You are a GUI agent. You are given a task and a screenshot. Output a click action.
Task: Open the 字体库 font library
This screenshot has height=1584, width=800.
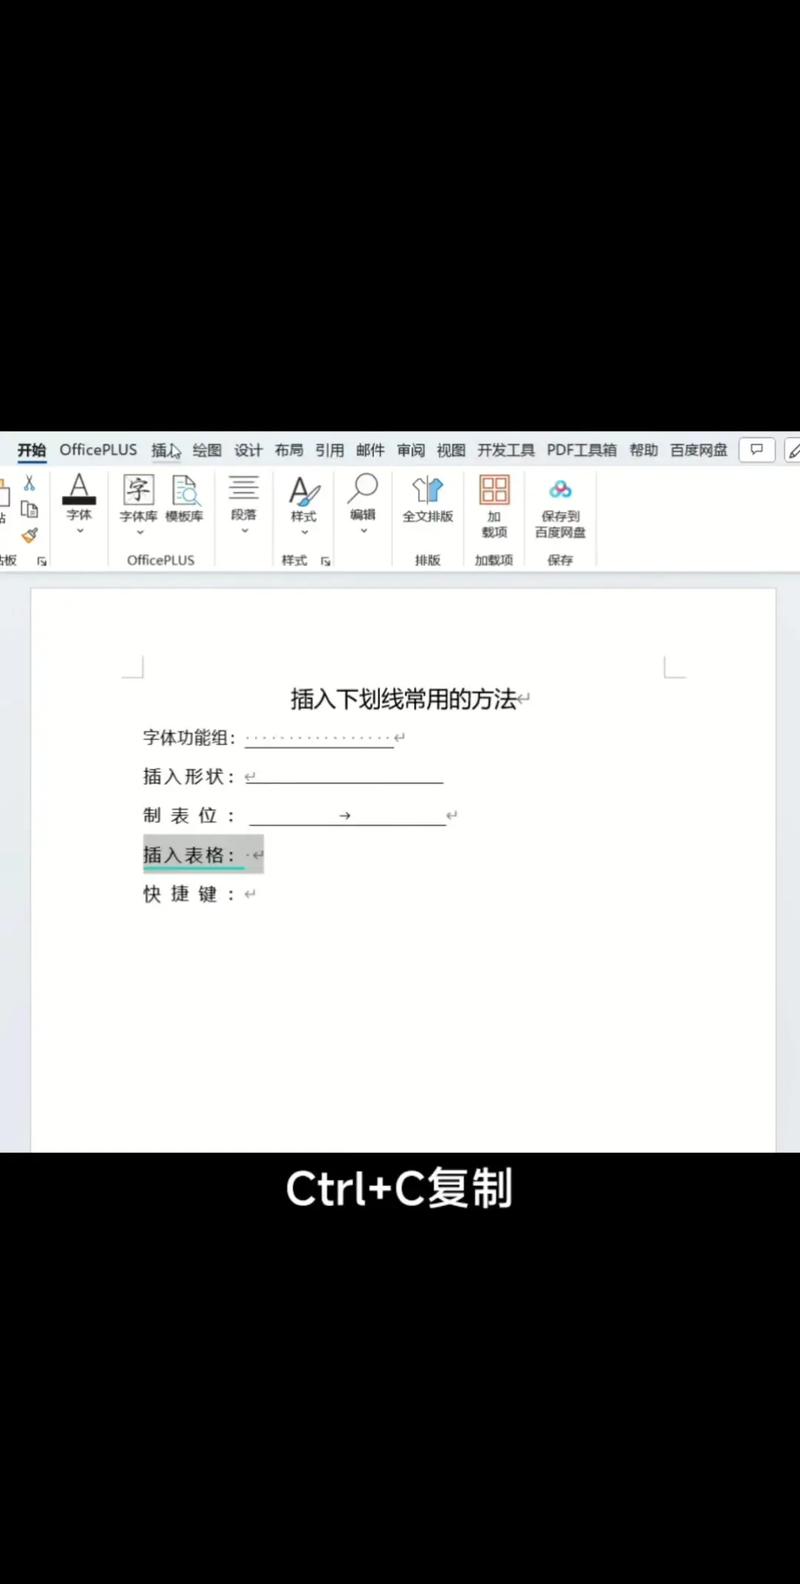139,497
